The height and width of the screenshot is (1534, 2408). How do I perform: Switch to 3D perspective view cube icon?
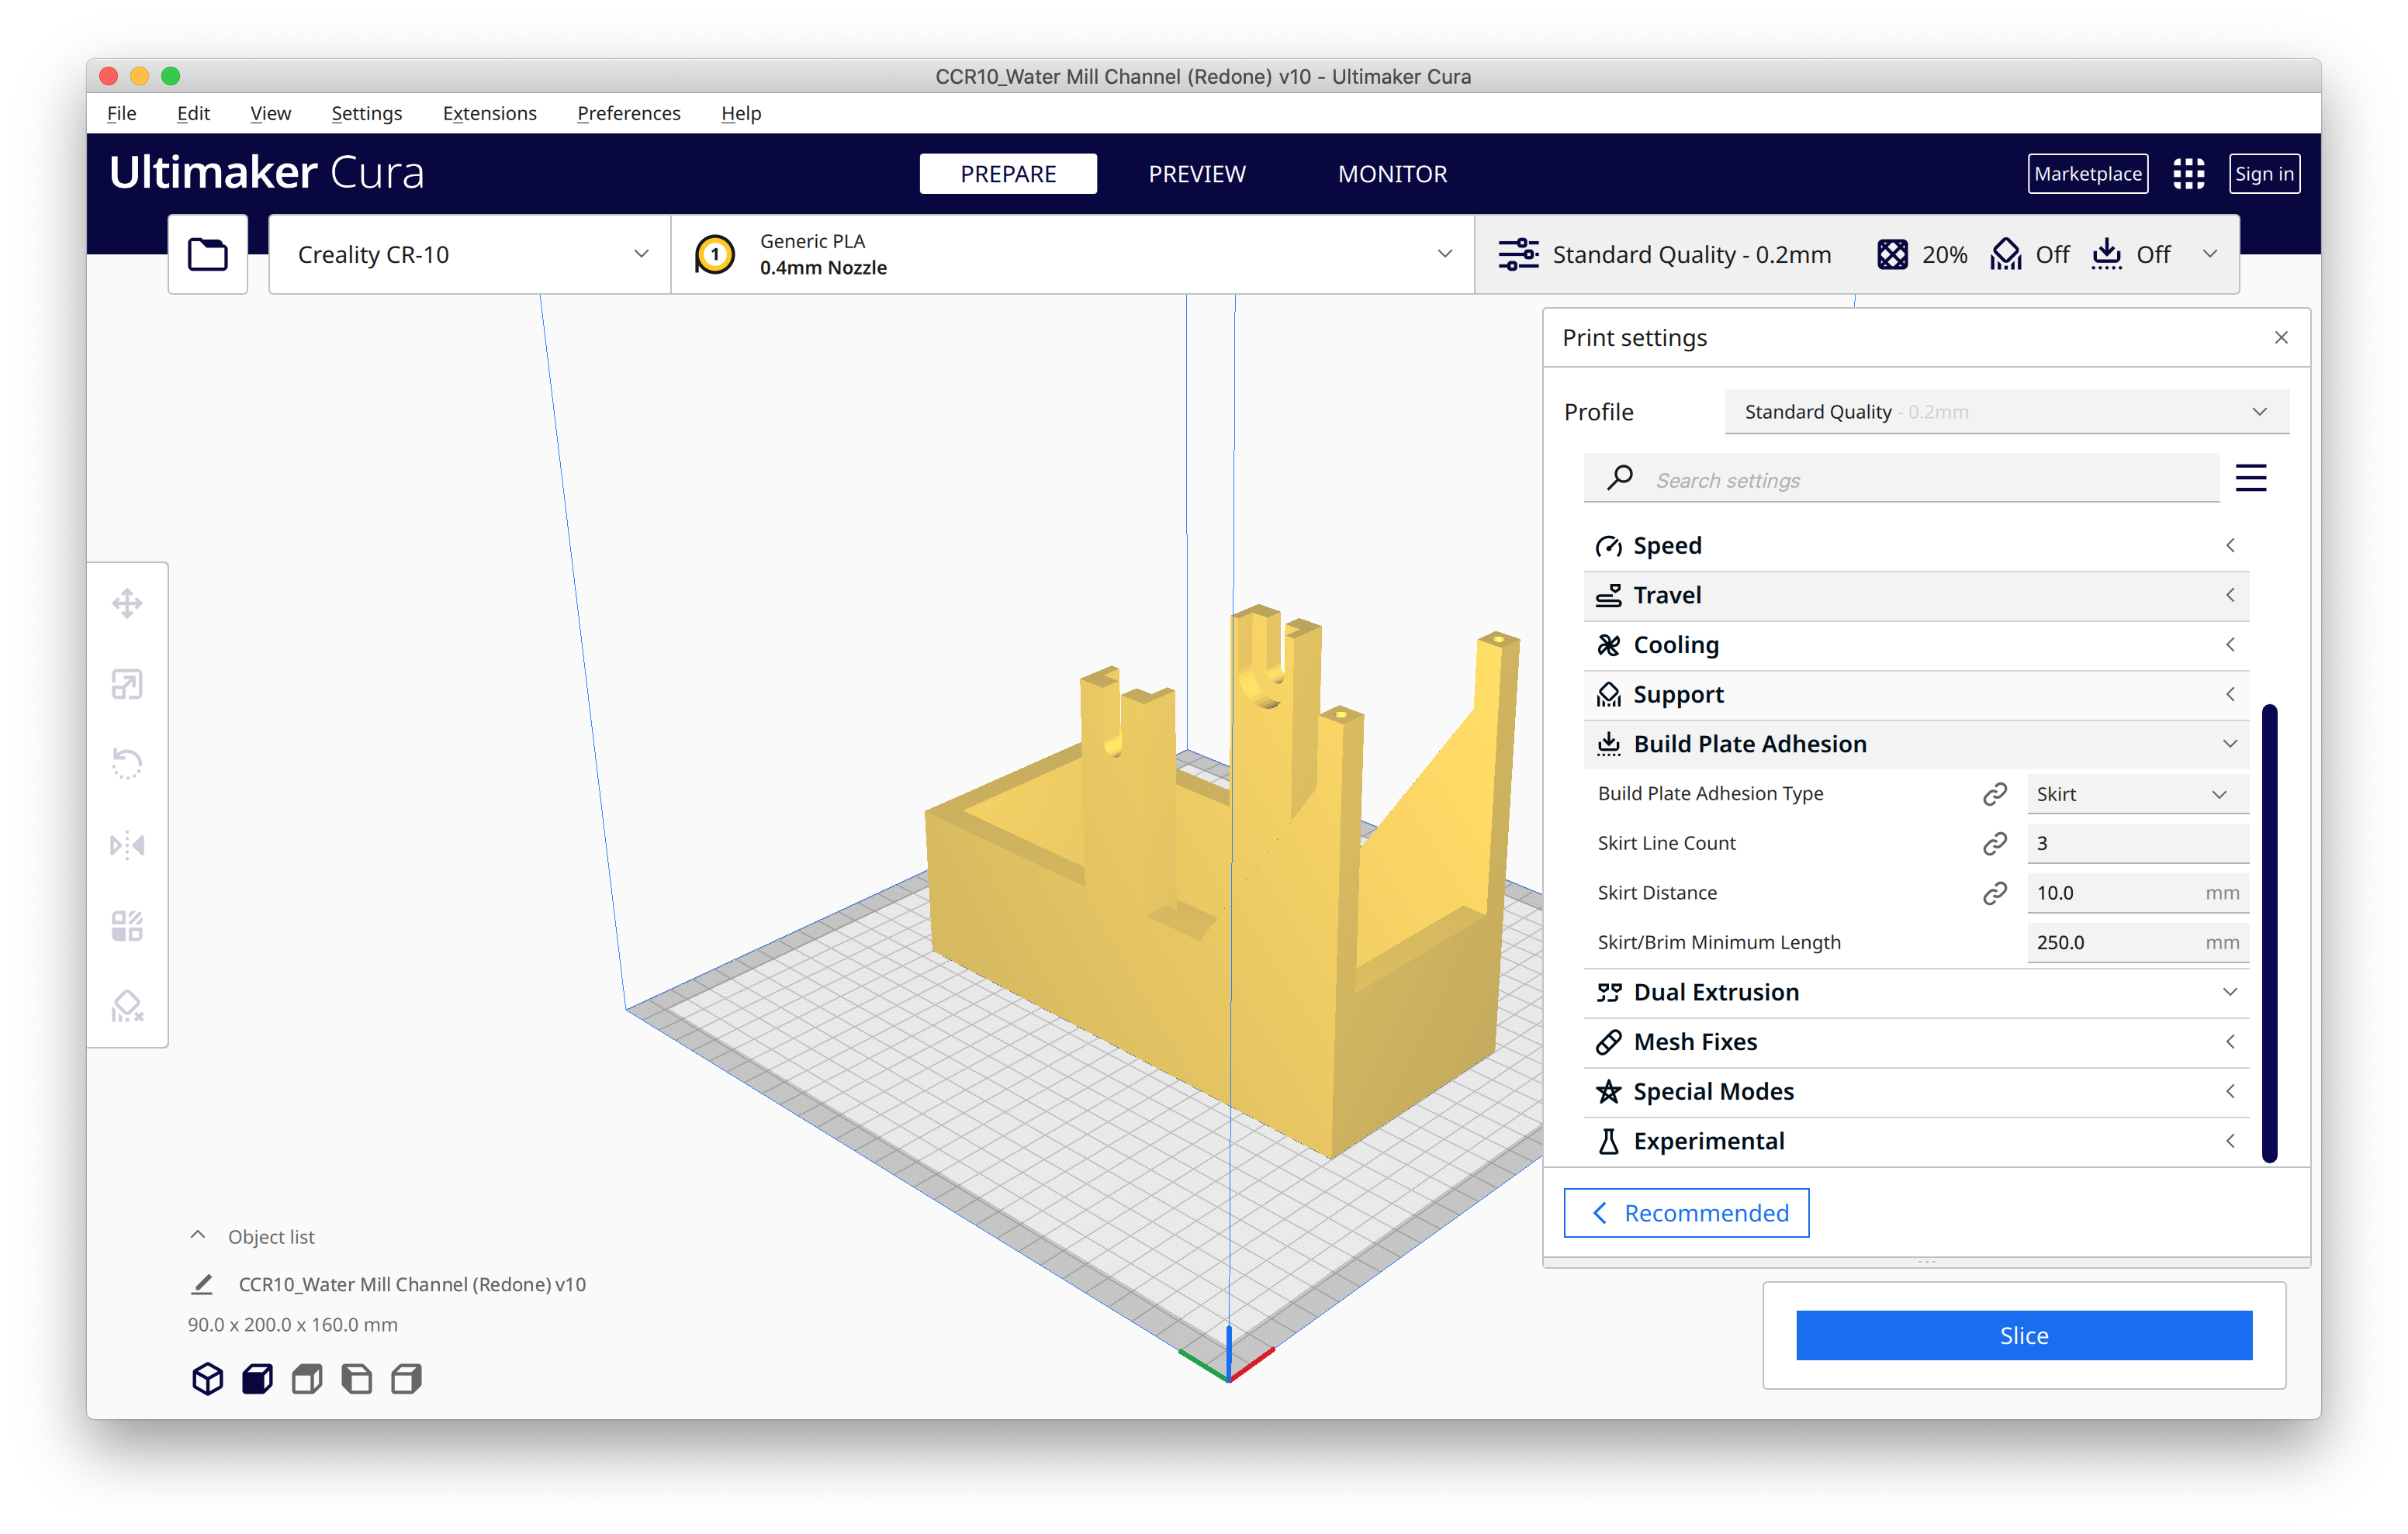[207, 1379]
